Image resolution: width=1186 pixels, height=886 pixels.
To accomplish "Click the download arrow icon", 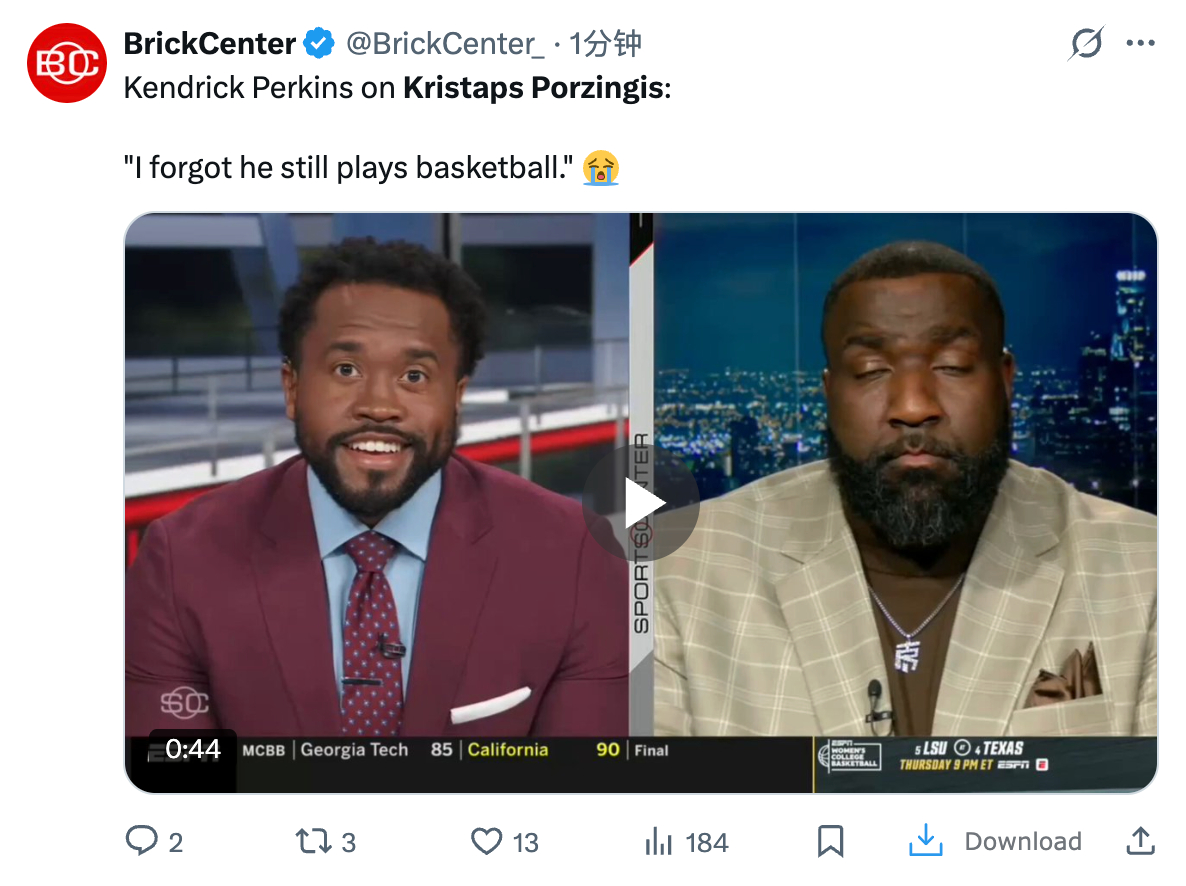I will (x=926, y=841).
